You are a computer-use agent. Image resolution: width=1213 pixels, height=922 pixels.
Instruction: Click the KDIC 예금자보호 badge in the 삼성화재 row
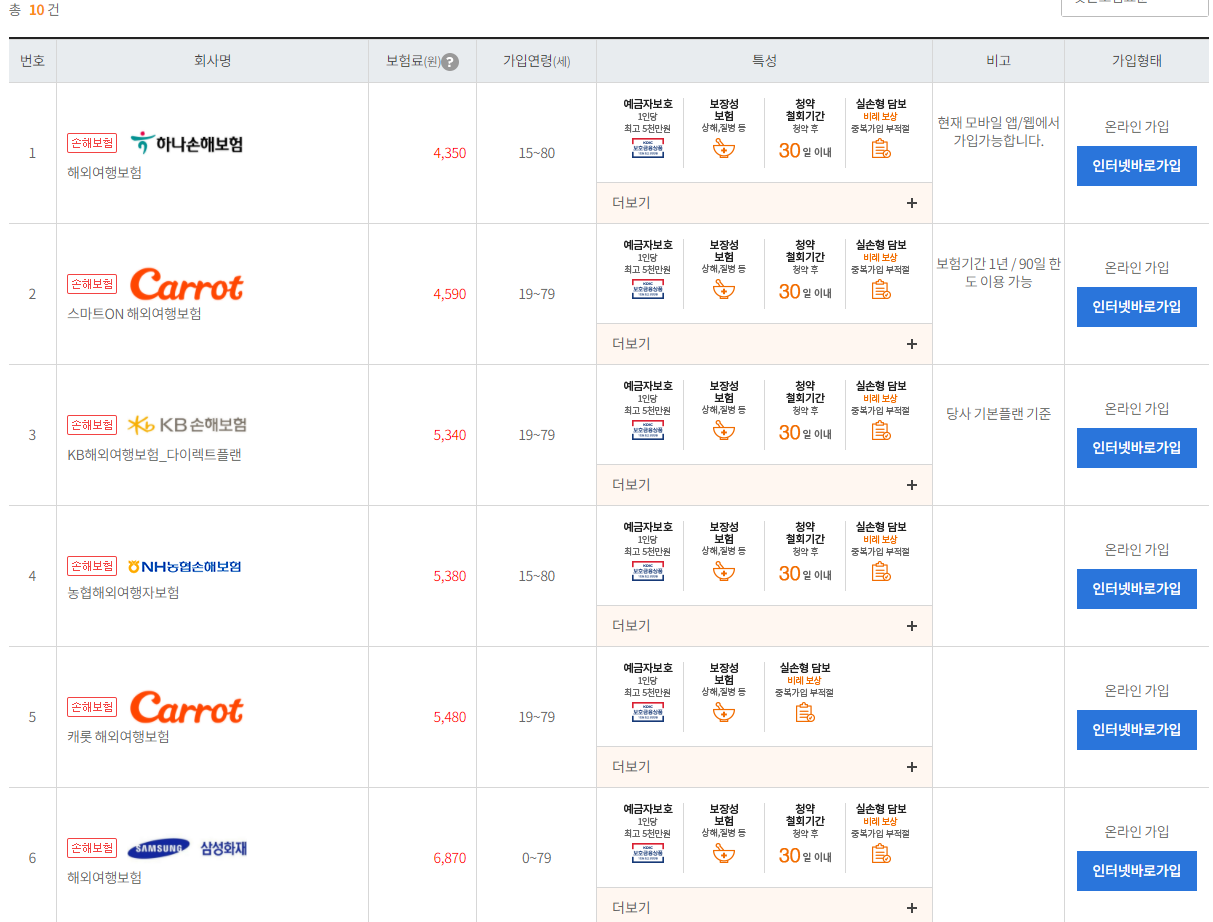point(648,853)
